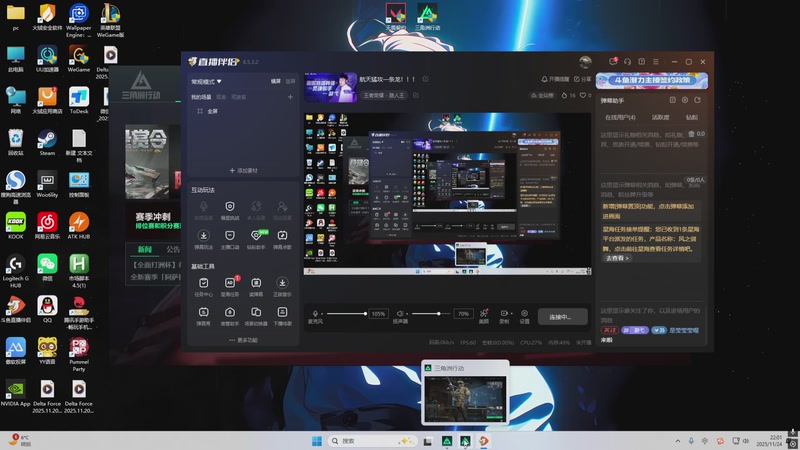Click the 直播伴侣 taskbar icon

pyautogui.click(x=483, y=441)
